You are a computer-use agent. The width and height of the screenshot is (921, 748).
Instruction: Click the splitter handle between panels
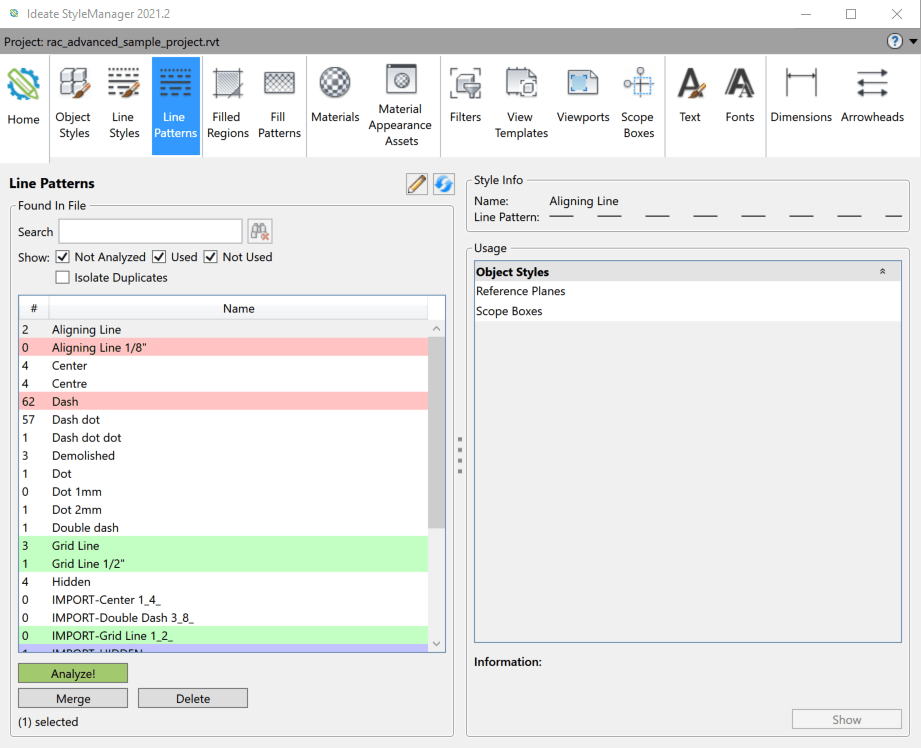coord(460,455)
